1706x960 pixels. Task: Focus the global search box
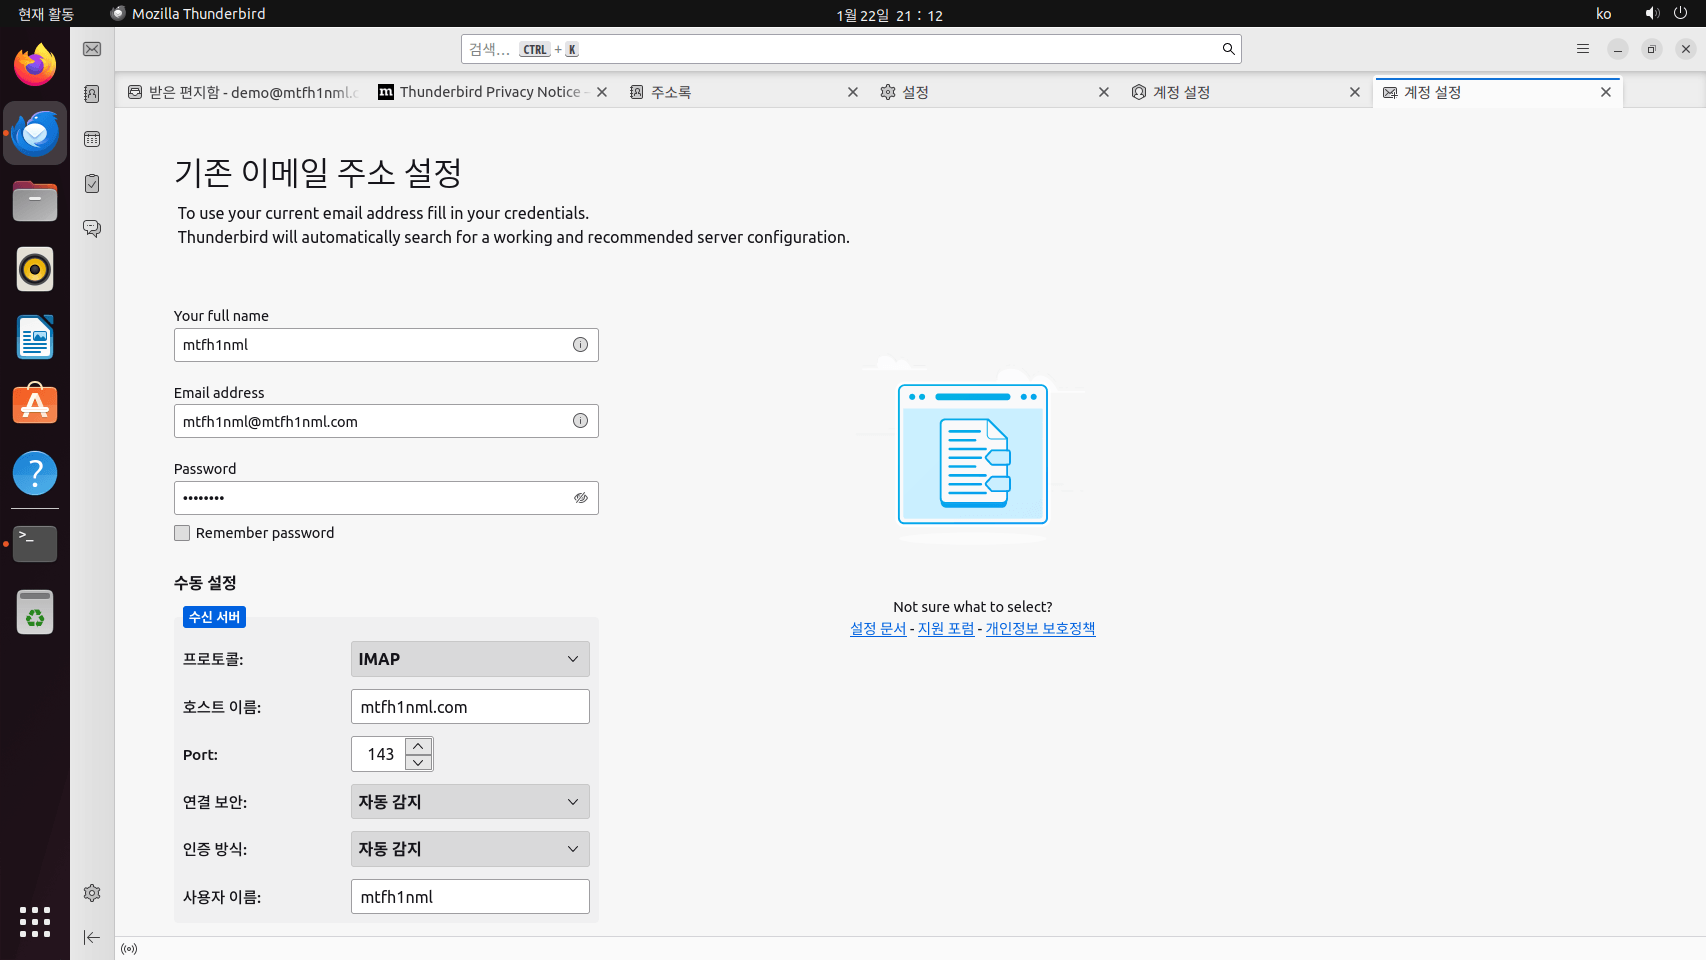click(851, 49)
